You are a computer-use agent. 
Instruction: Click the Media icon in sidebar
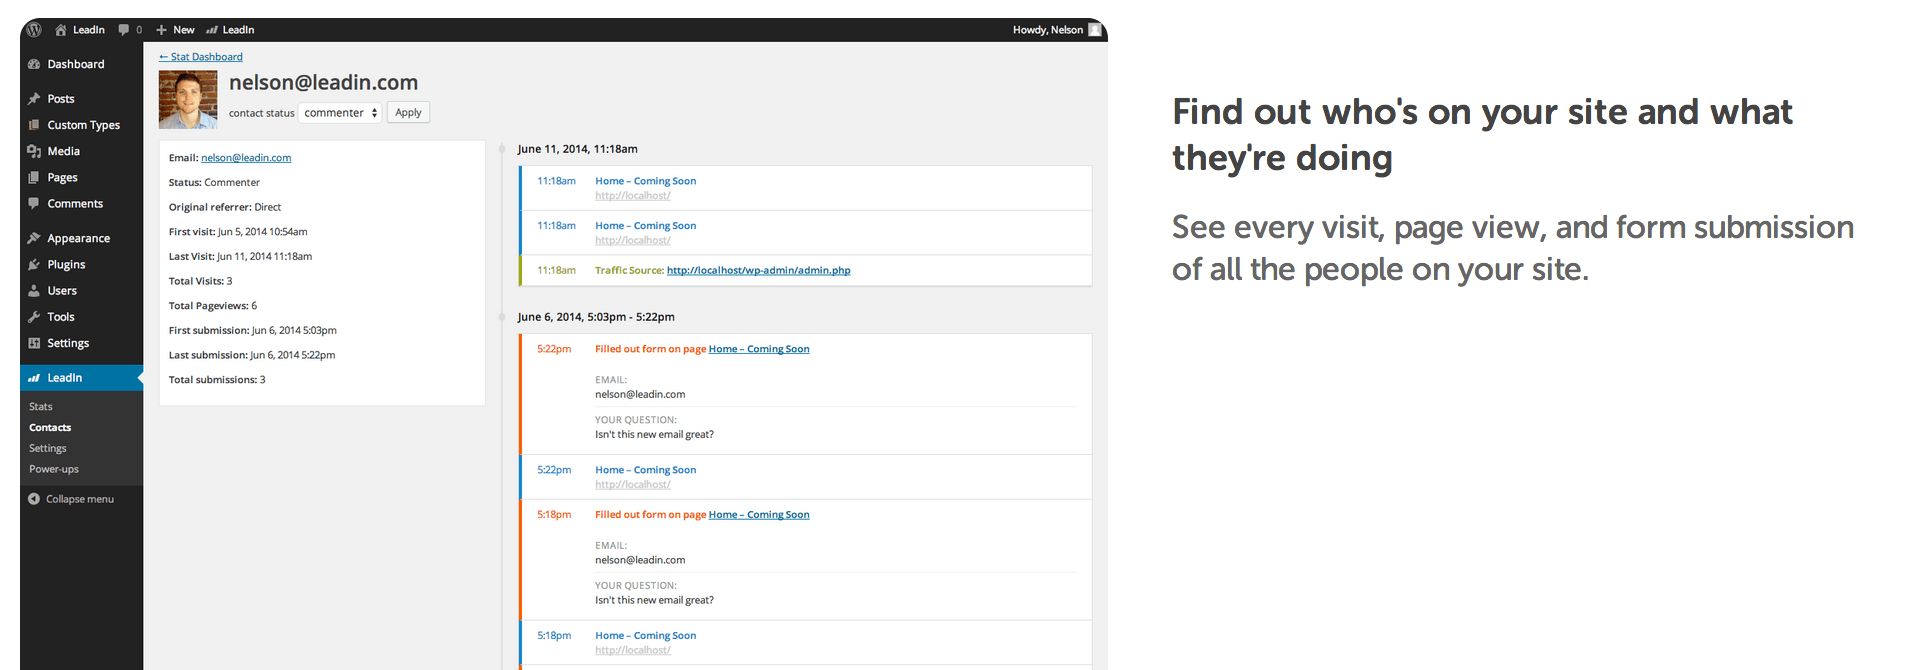pyautogui.click(x=34, y=152)
